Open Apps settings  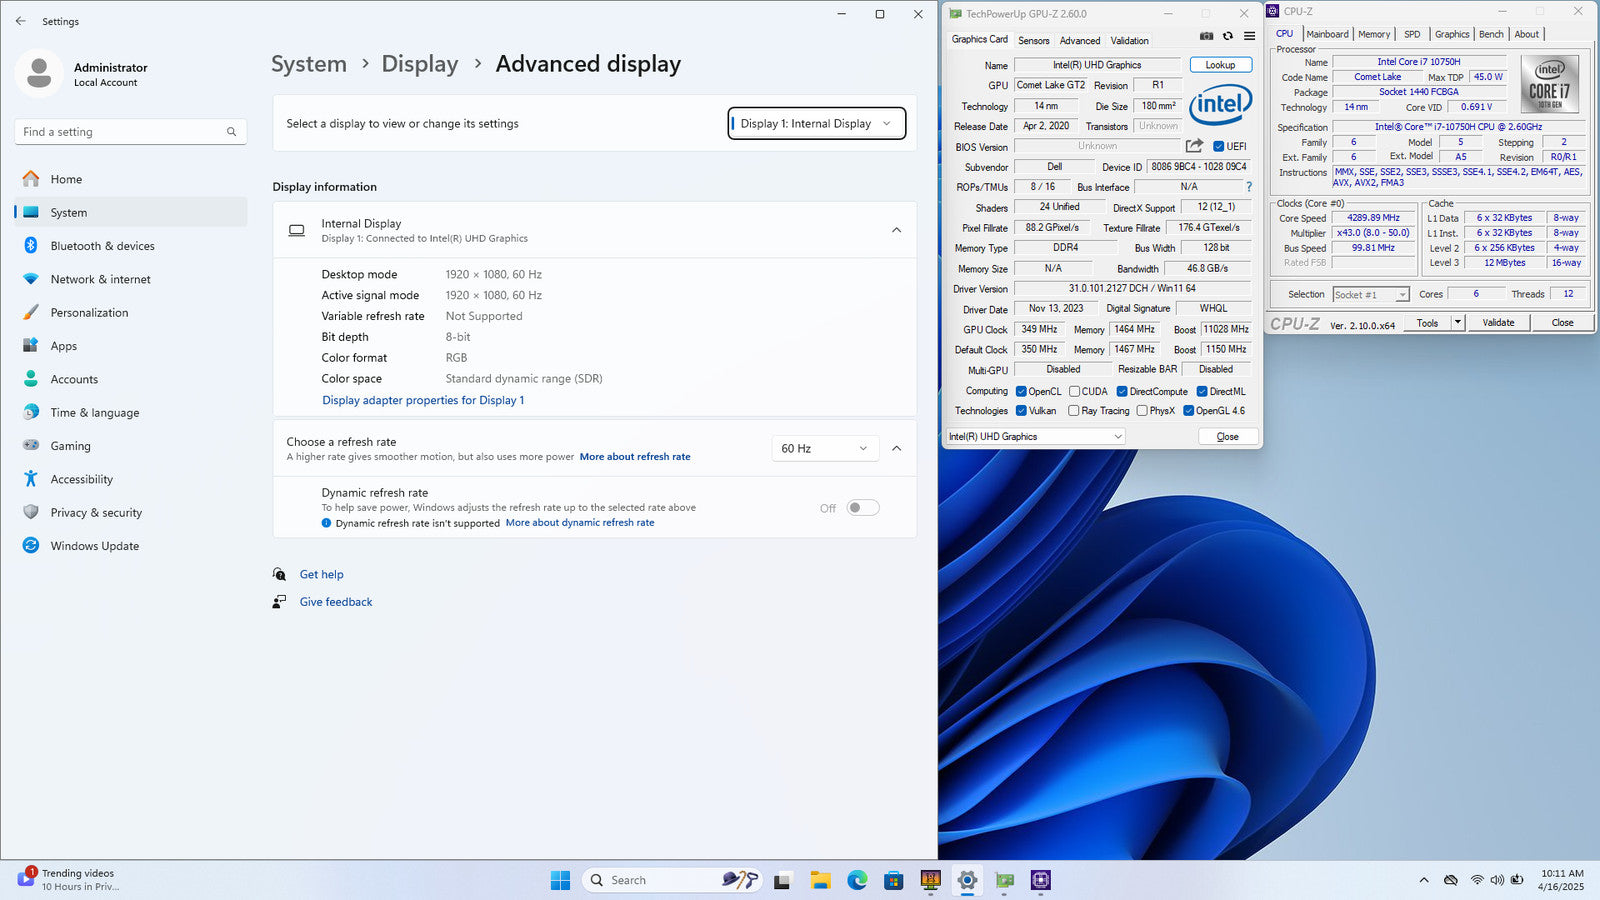[x=131, y=346]
